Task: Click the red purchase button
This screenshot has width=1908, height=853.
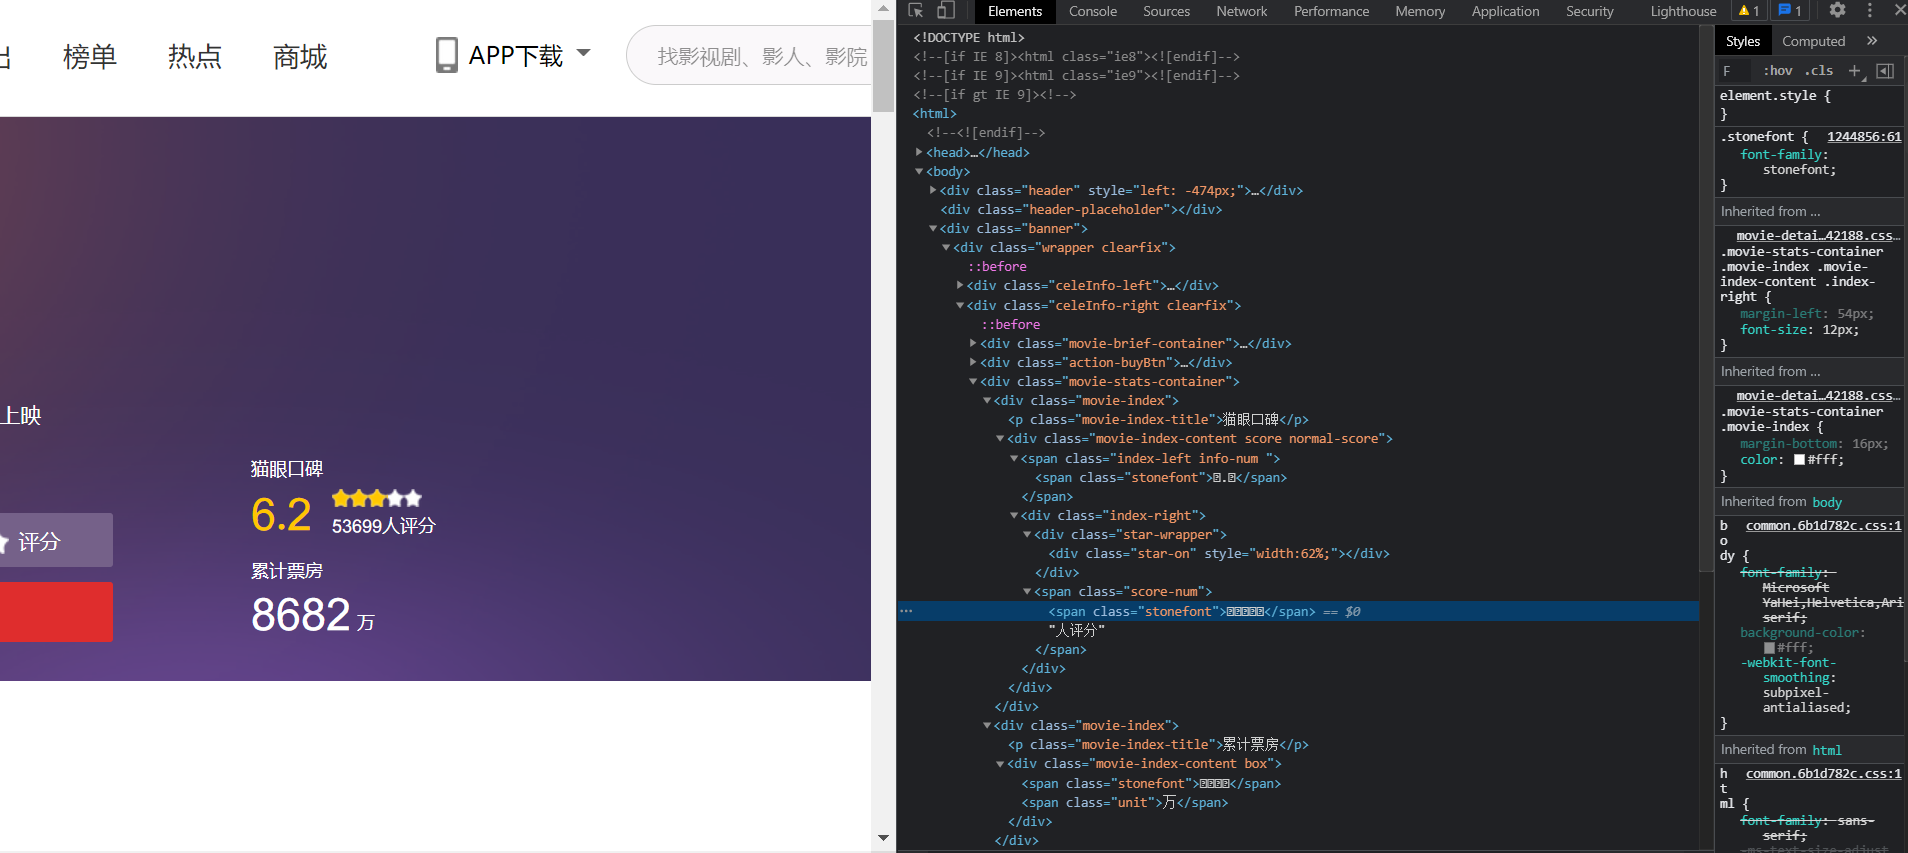Action: (56, 612)
